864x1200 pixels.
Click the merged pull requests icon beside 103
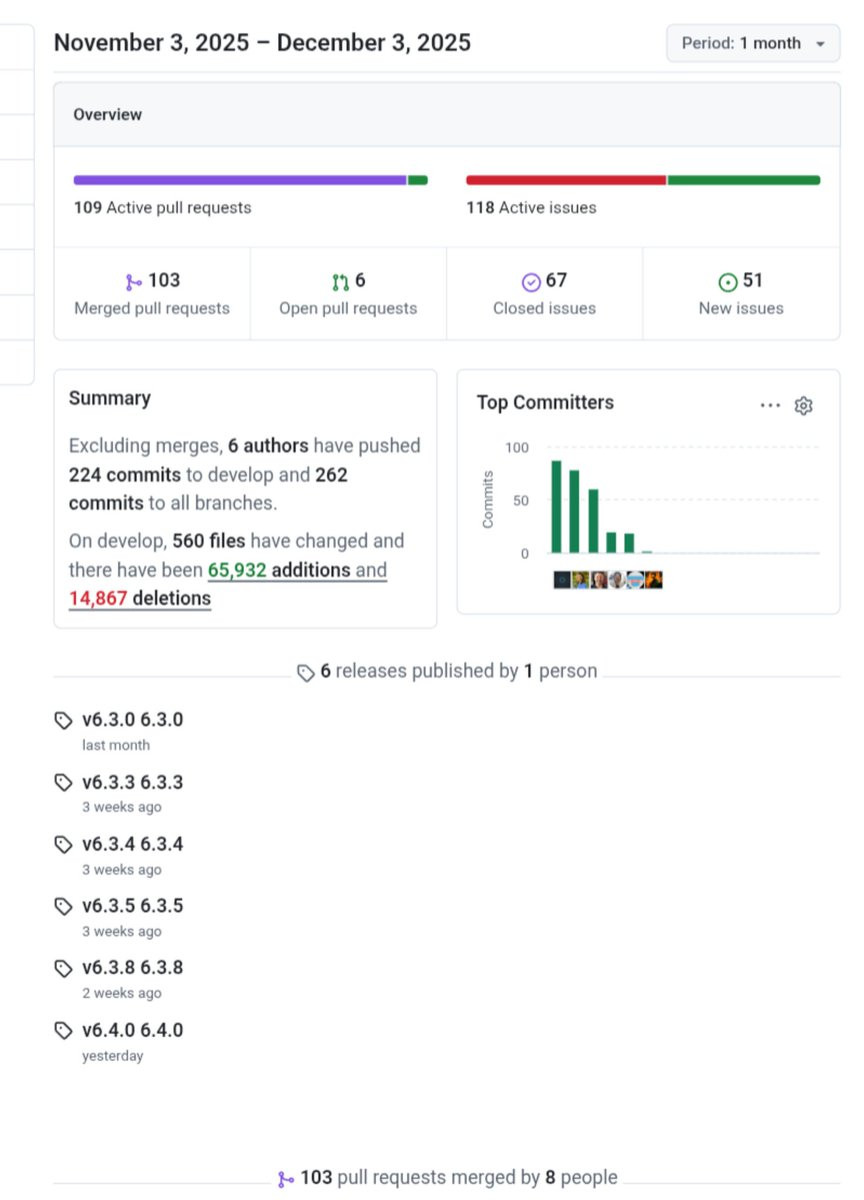coord(134,282)
